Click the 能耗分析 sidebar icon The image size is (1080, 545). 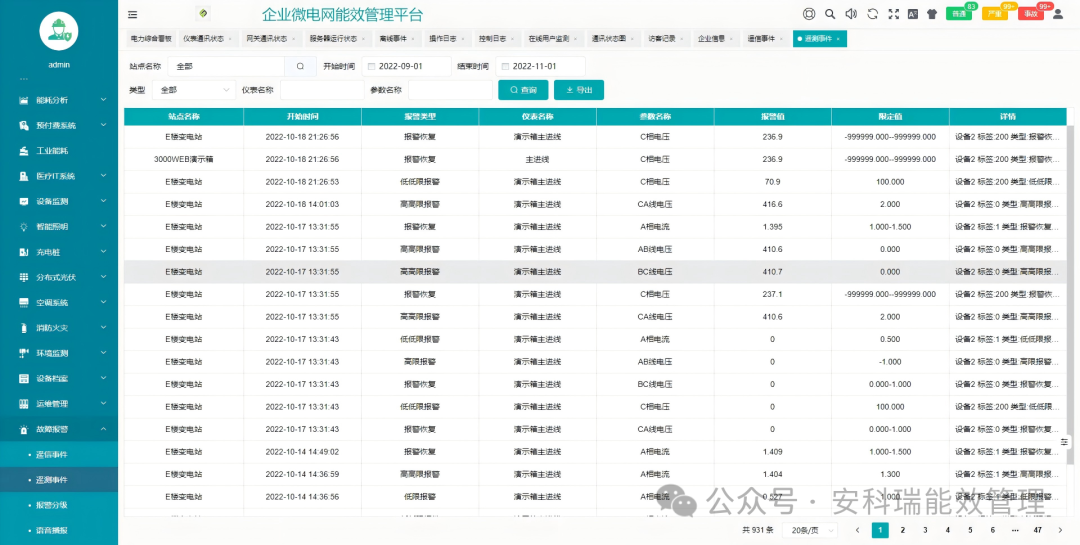[x=23, y=100]
